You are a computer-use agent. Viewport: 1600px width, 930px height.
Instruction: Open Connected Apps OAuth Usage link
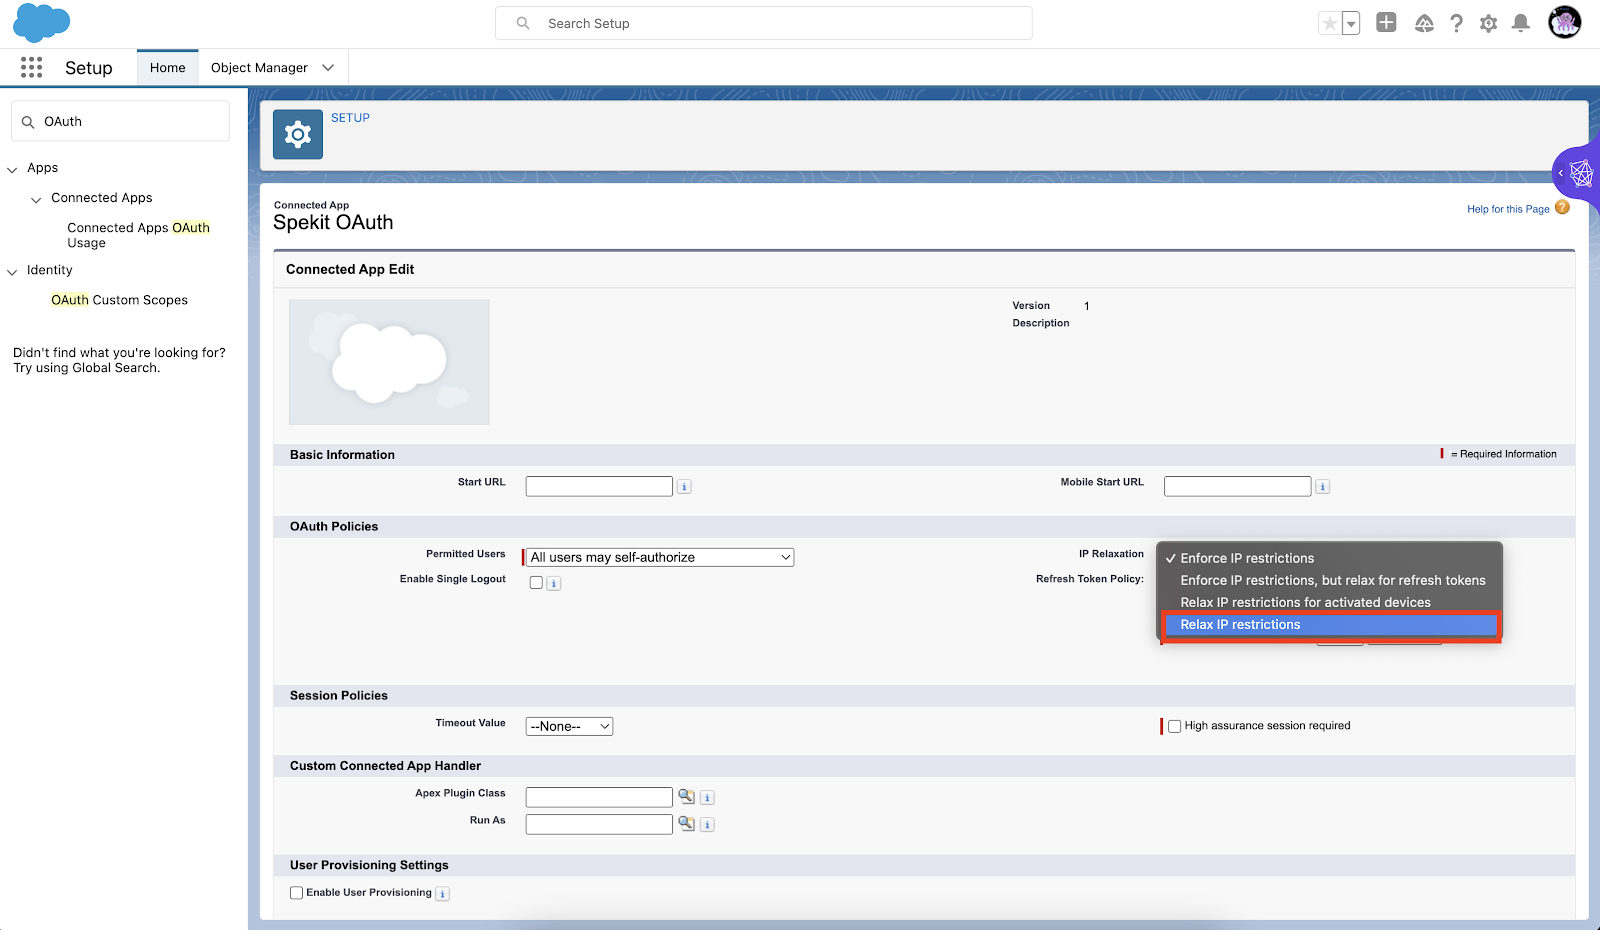[138, 235]
